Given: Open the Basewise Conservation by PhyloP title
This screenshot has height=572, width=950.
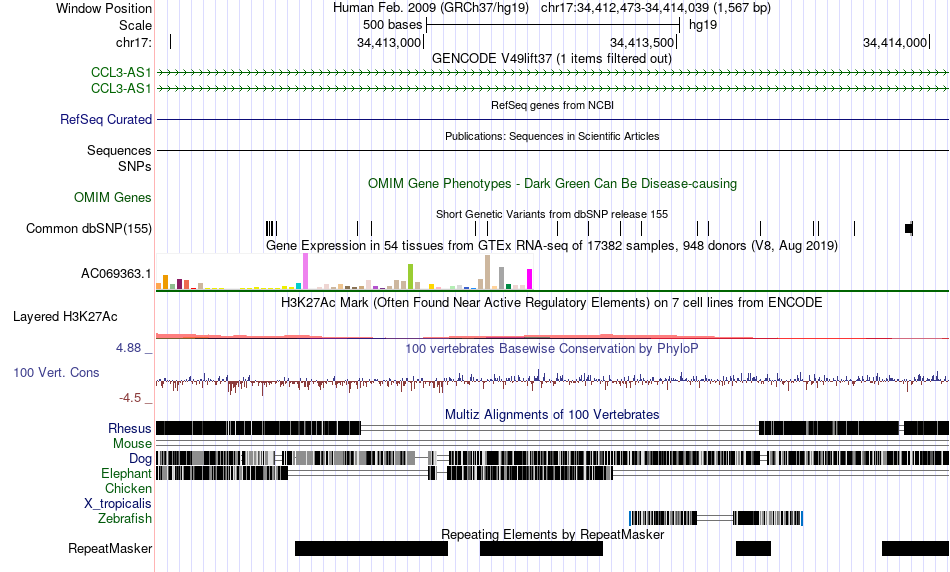Looking at the screenshot, I should coord(552,348).
